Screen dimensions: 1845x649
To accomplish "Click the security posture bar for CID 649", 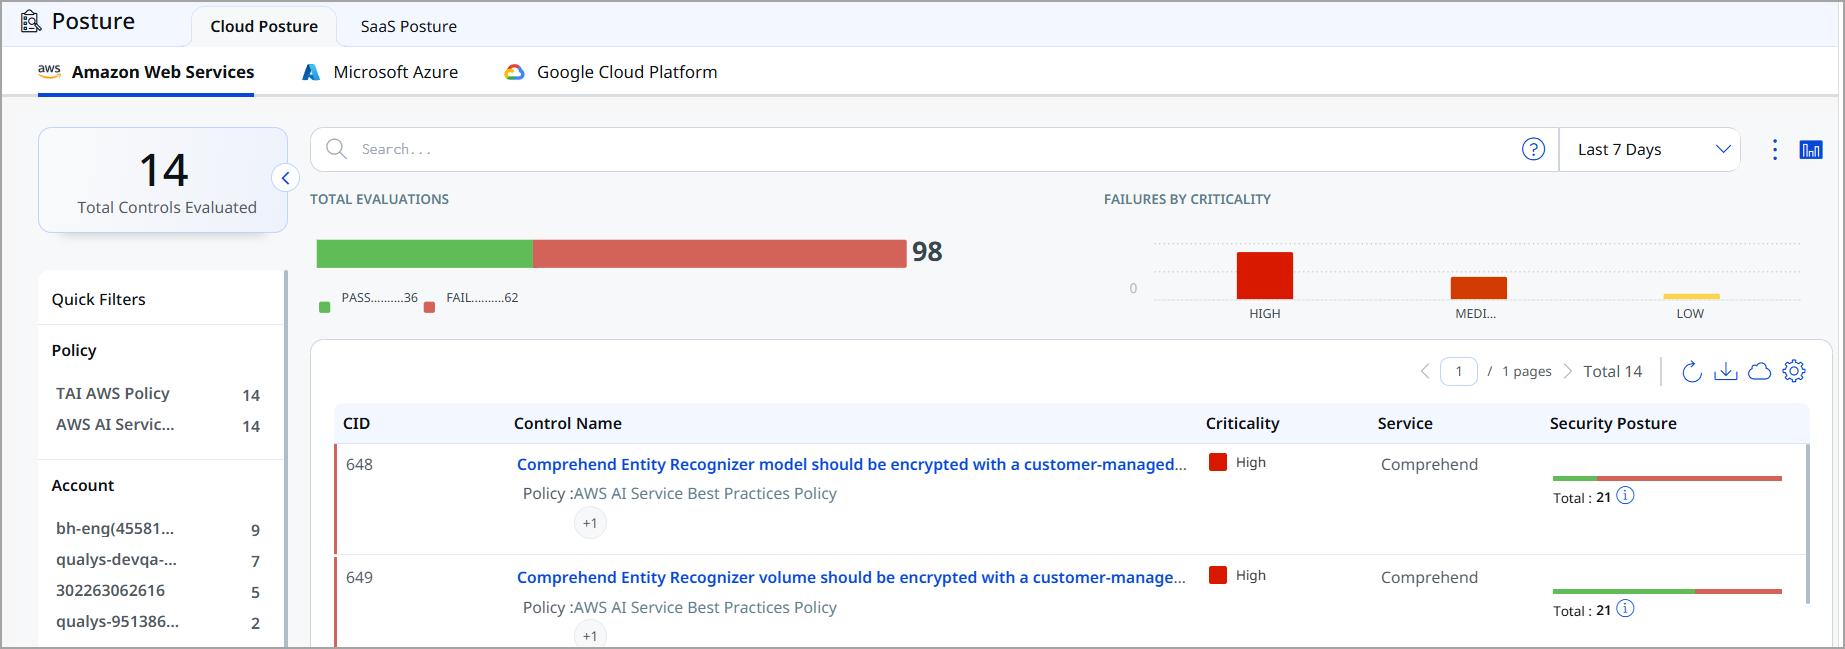I will (x=1667, y=591).
